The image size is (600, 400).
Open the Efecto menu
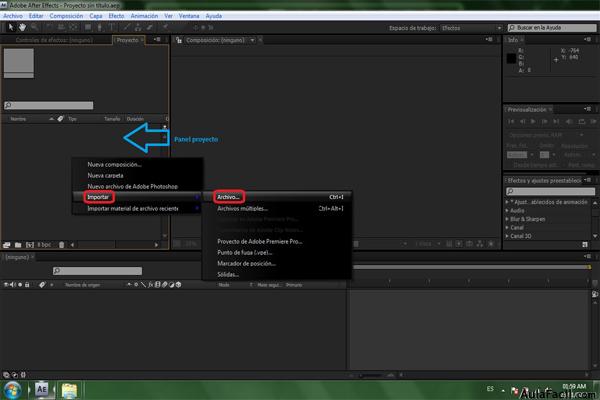[116, 16]
